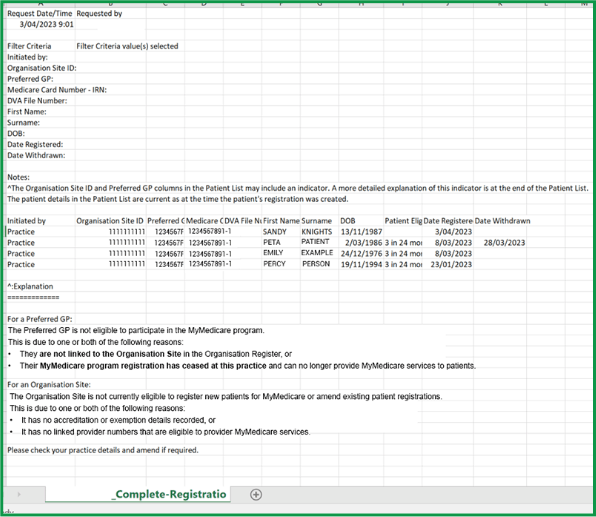Click date withdrawn cell '28/03/2023'
The image size is (596, 517).
pyautogui.click(x=504, y=243)
